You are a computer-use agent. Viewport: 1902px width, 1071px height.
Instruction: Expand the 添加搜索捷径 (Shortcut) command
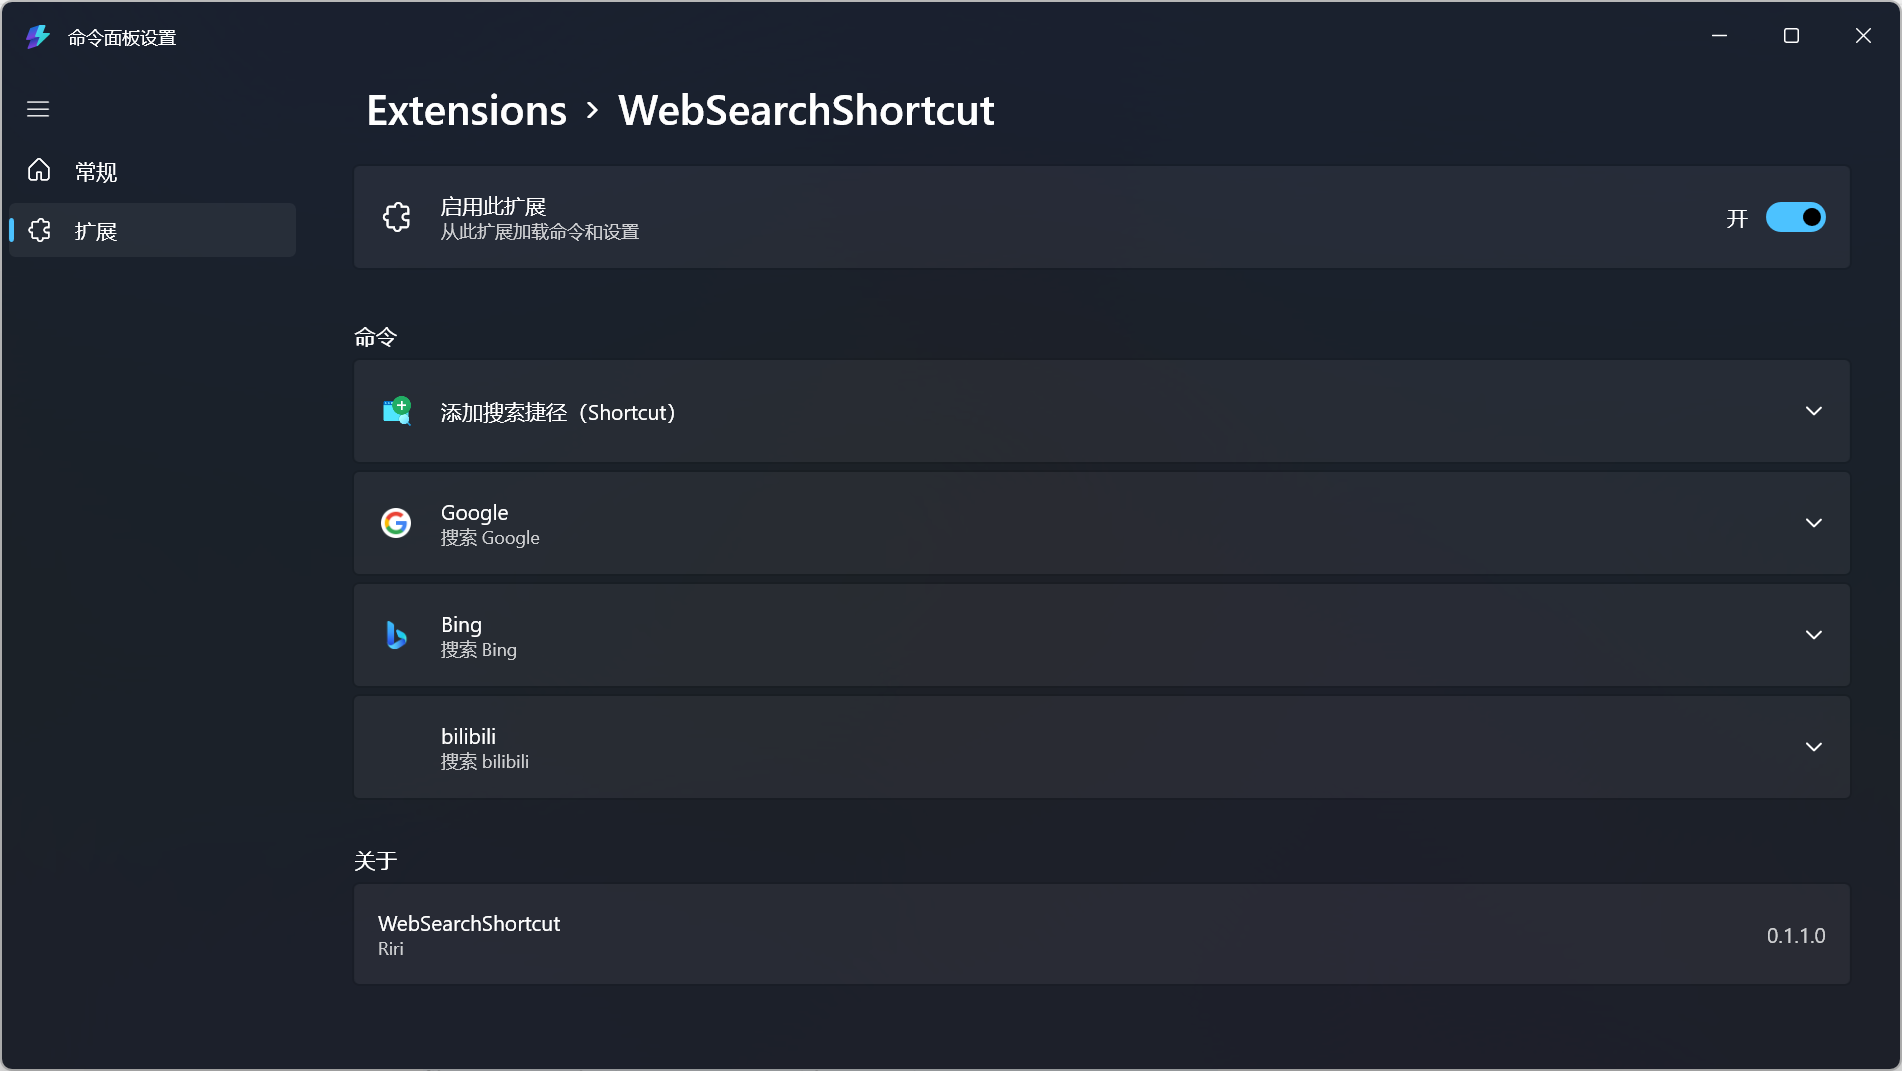pyautogui.click(x=1813, y=411)
